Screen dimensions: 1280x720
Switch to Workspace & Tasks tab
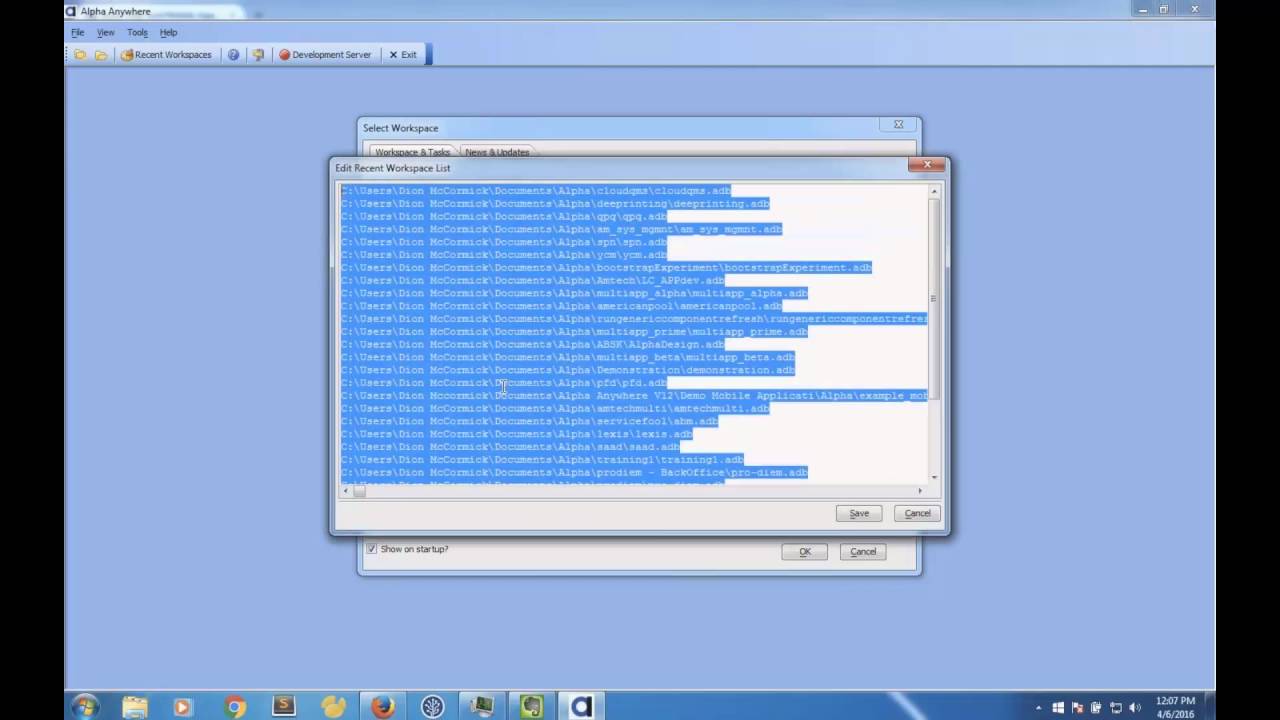point(412,152)
